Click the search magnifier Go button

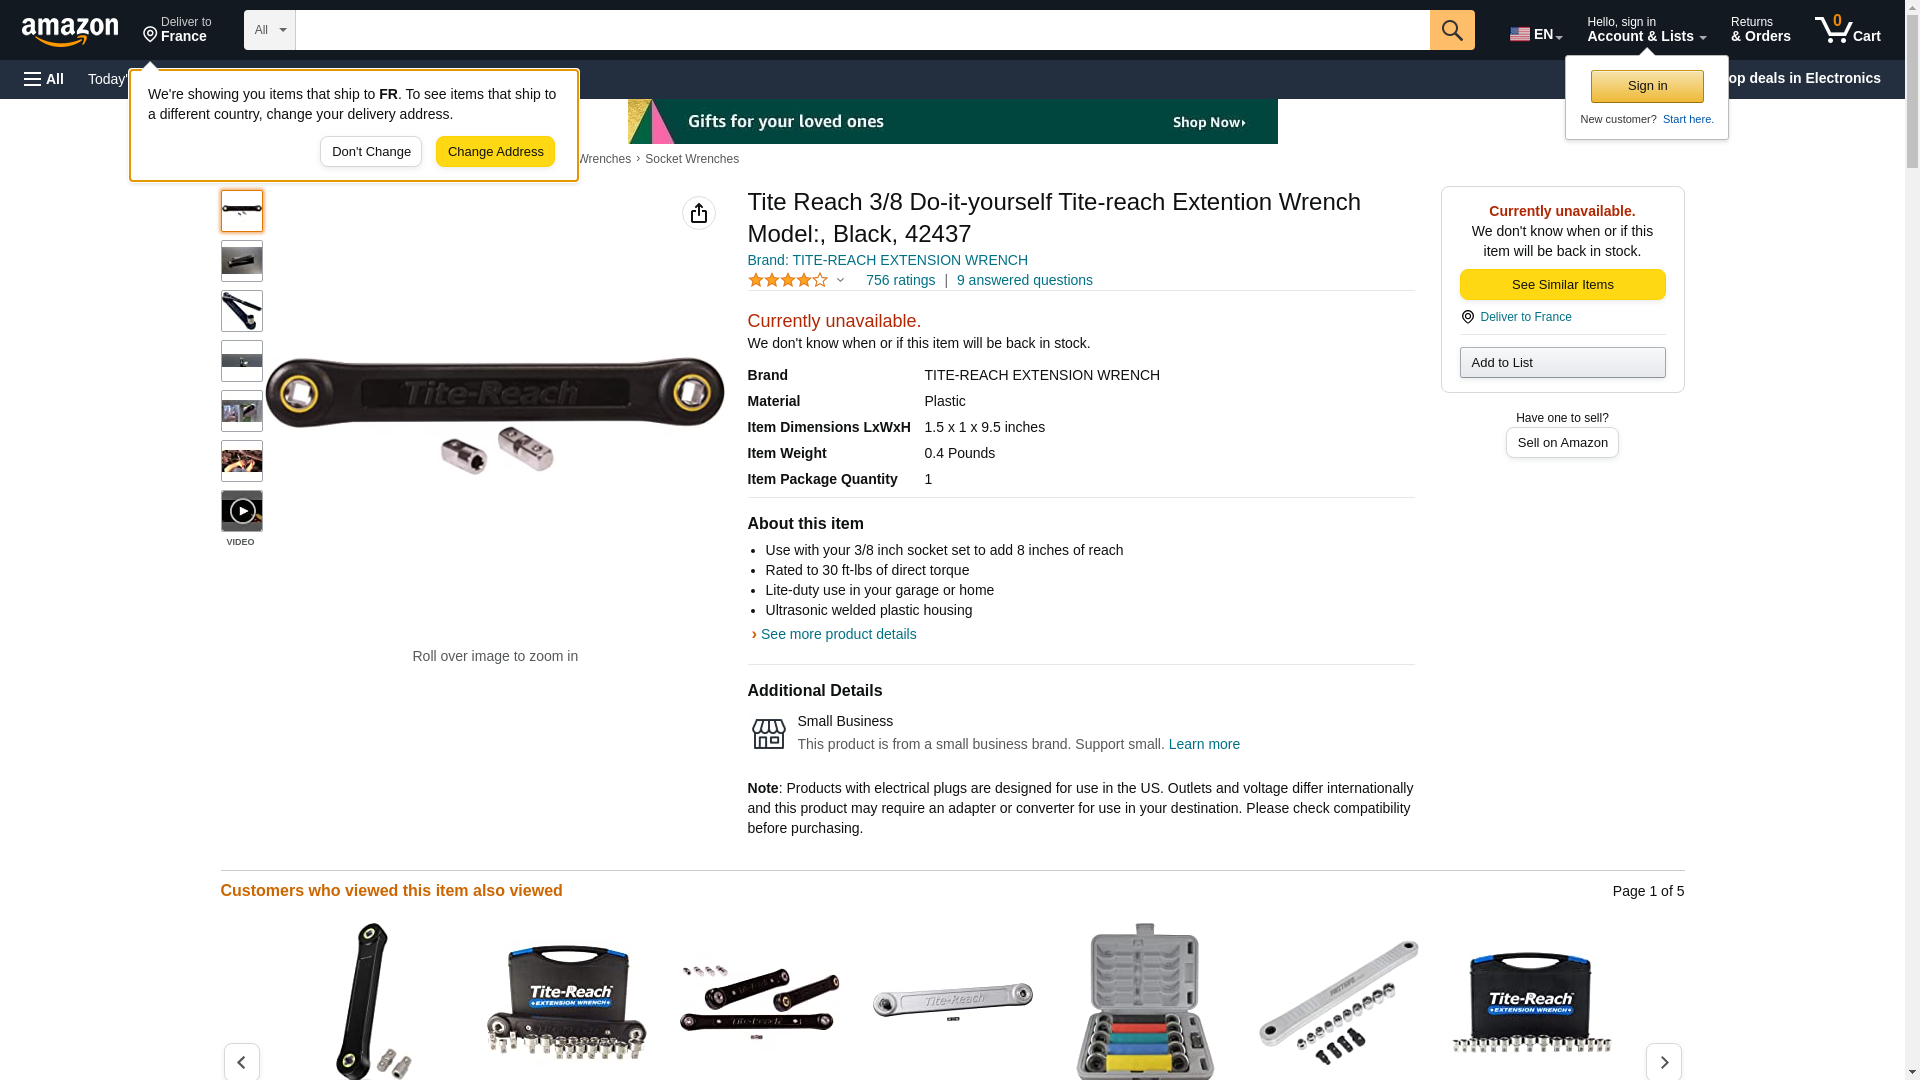pyautogui.click(x=1452, y=30)
